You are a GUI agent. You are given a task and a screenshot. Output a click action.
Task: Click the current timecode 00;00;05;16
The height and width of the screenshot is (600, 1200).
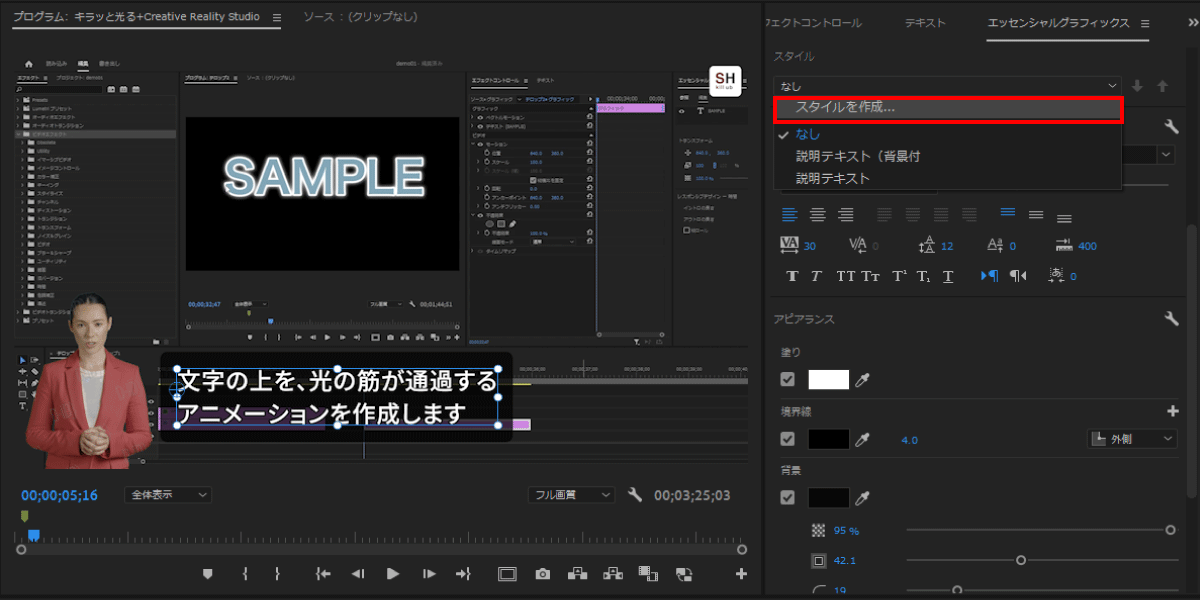click(59, 495)
